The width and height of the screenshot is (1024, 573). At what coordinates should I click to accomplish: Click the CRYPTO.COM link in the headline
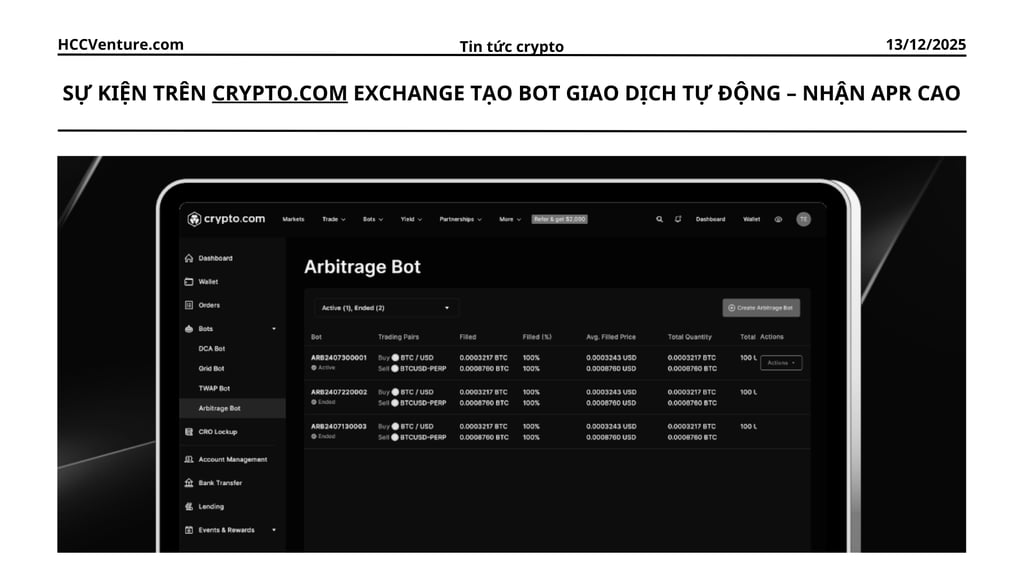point(280,93)
